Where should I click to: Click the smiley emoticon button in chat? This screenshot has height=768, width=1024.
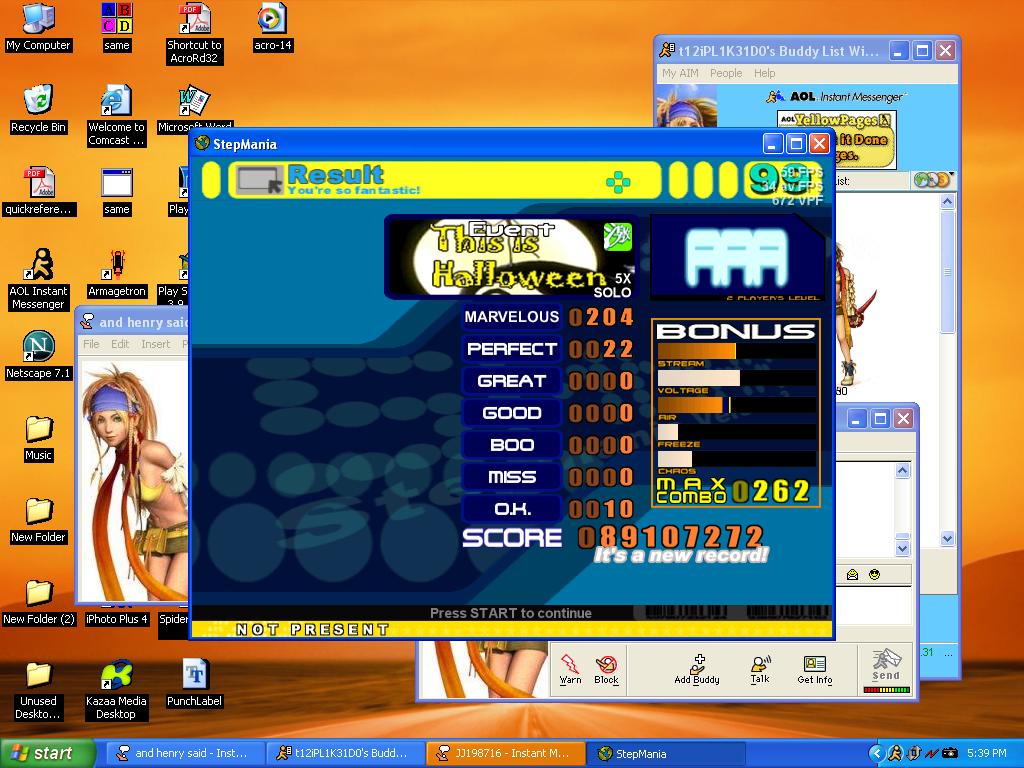coord(874,575)
